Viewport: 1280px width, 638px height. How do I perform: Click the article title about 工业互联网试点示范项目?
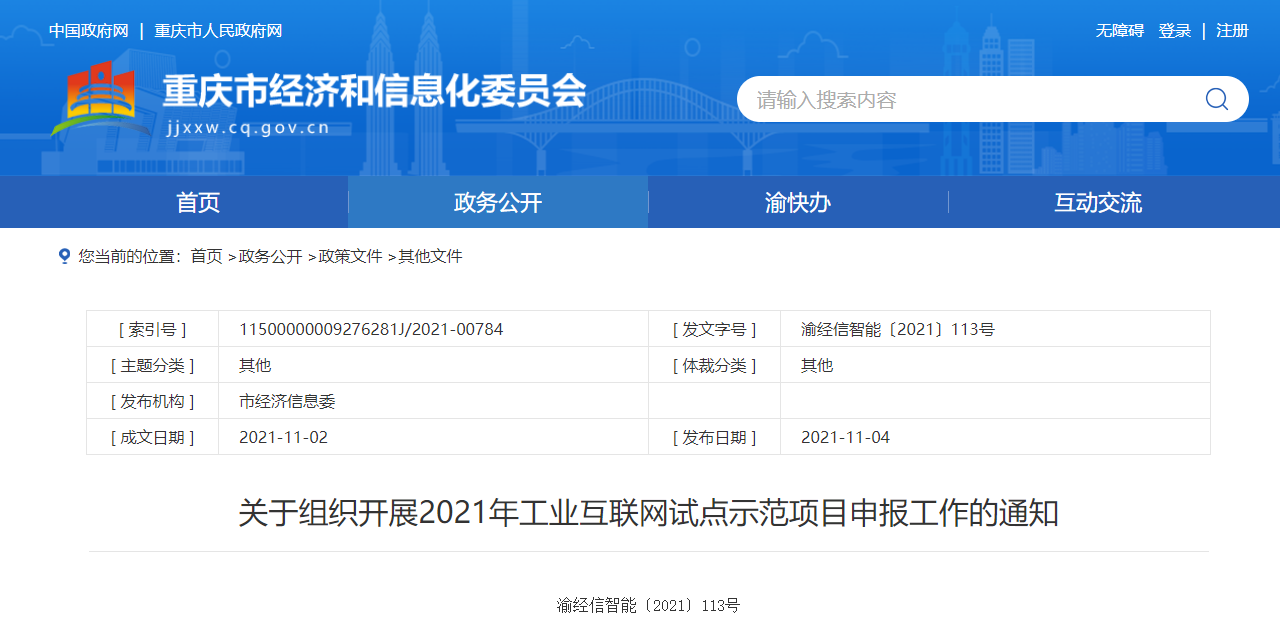tap(648, 514)
